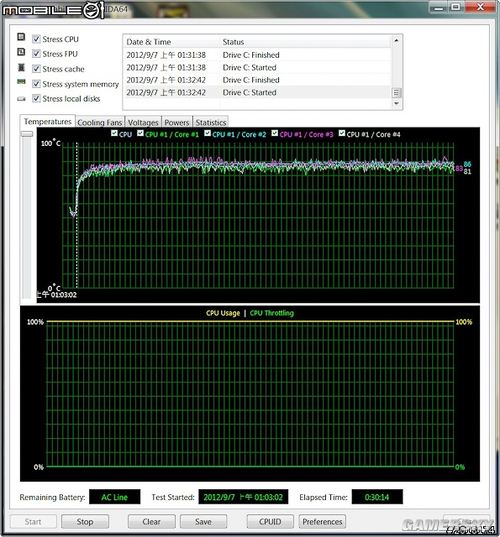Open the Statistics tab

[x=211, y=122]
